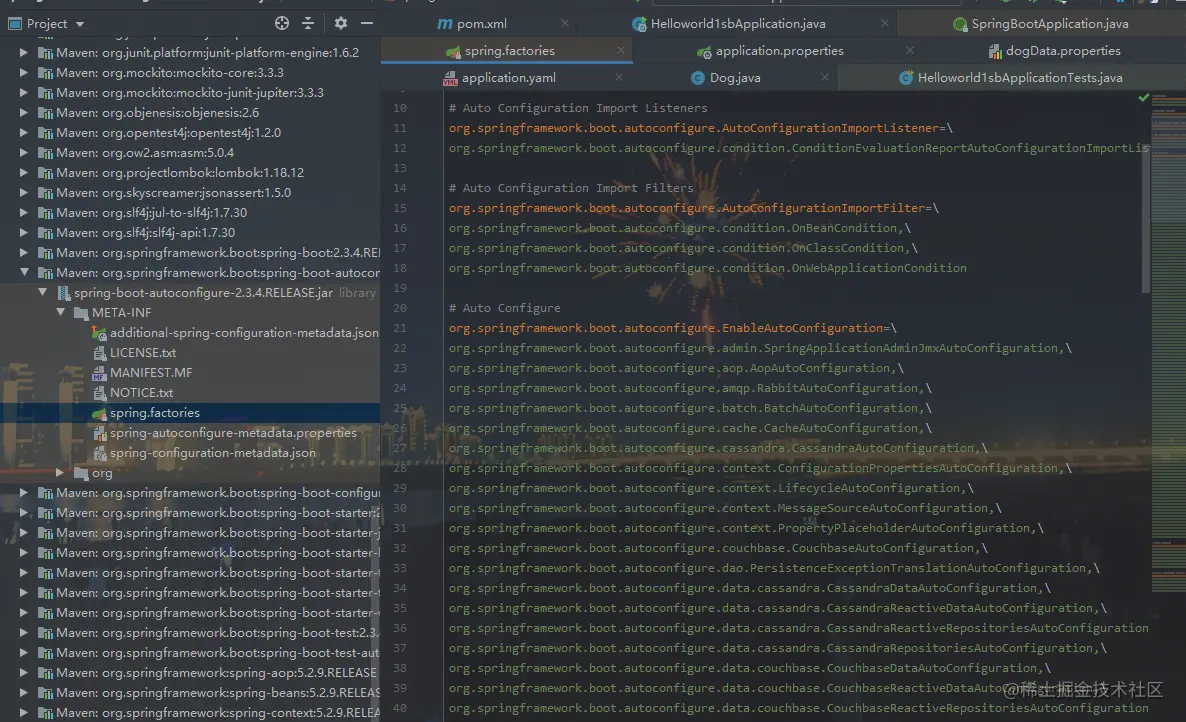Open the application.properties tab
The width and height of the screenshot is (1186, 722).
(780, 51)
